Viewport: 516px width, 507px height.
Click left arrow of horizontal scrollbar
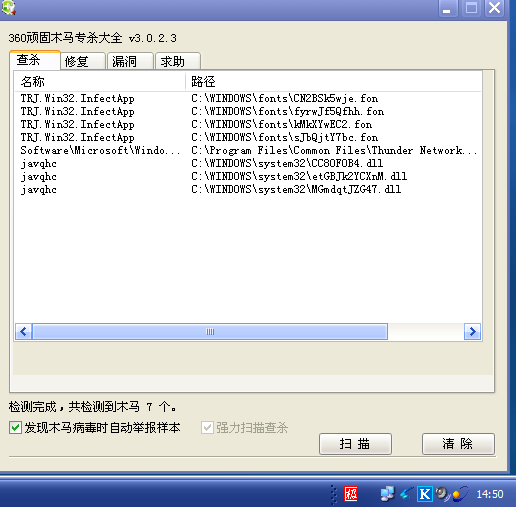24,331
